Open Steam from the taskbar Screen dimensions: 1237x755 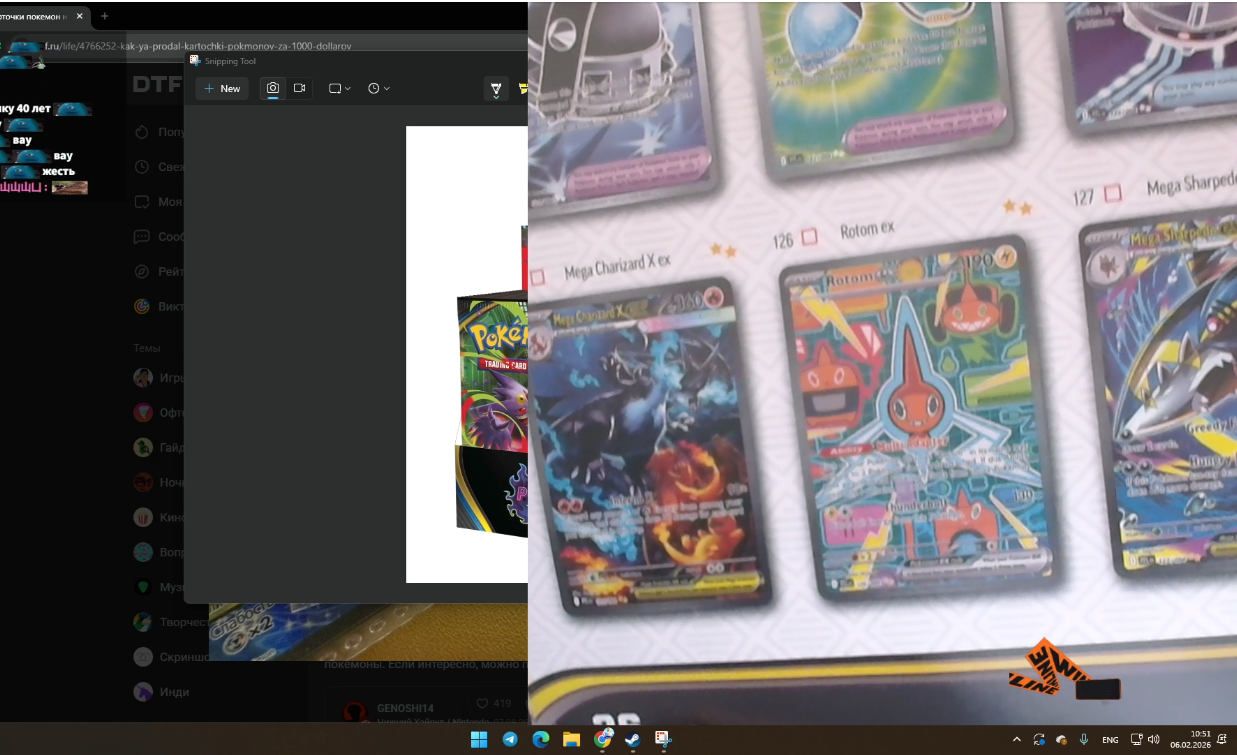[633, 739]
